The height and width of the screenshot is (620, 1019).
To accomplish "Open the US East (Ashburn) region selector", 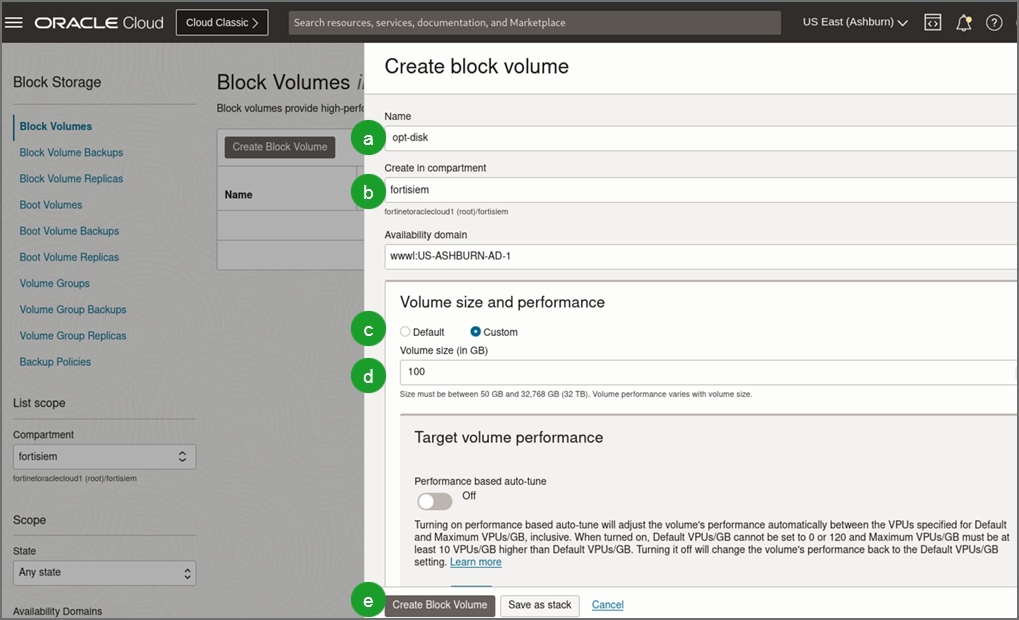I will tap(852, 20).
